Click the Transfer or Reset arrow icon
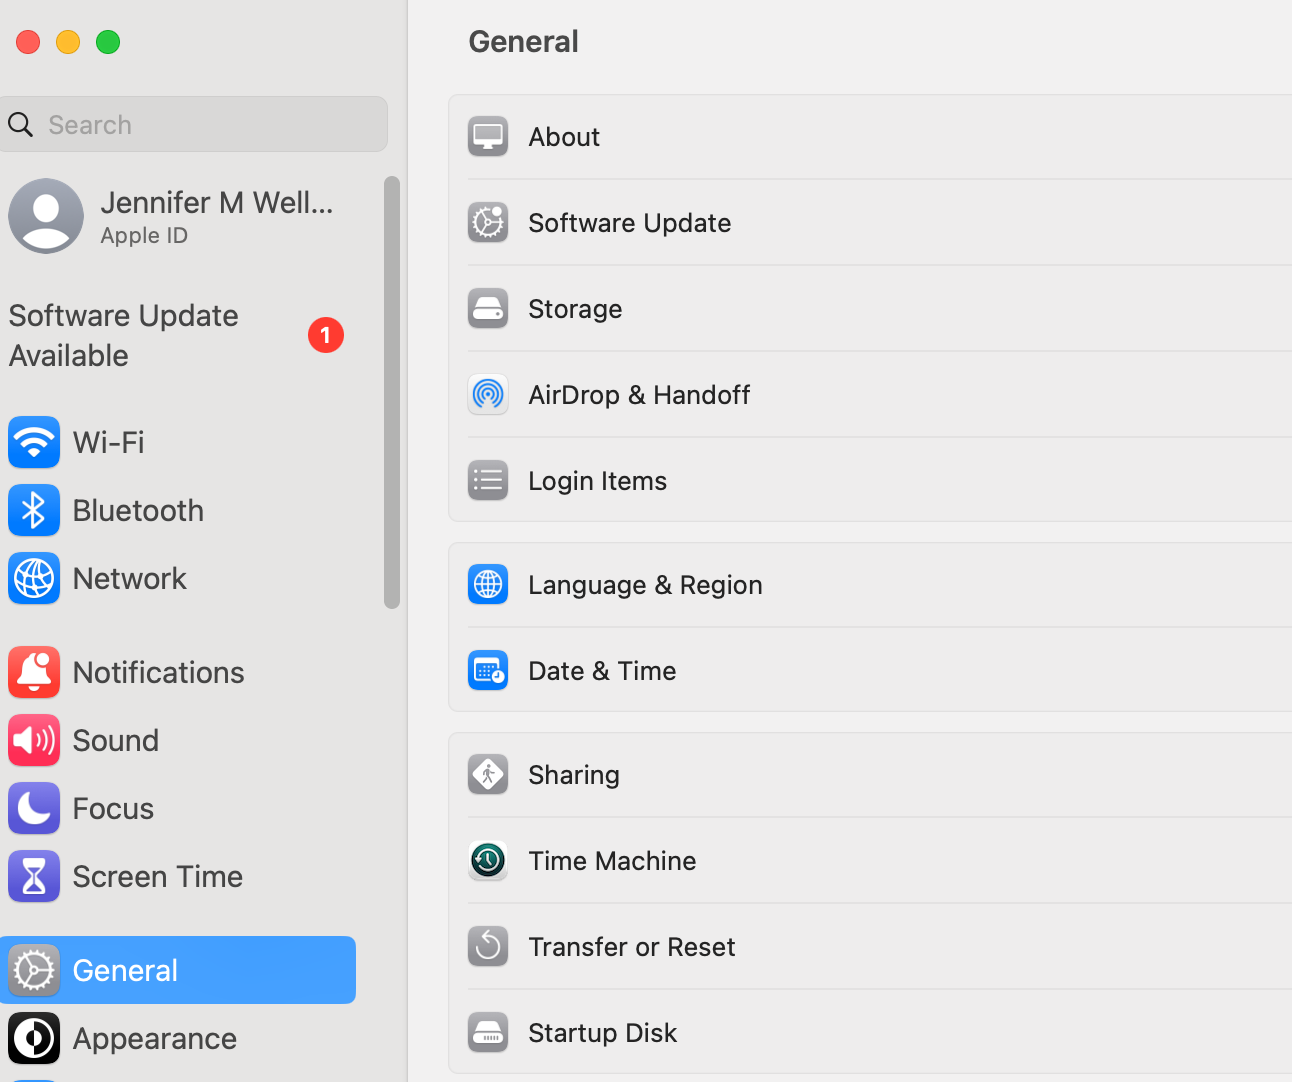Viewport: 1292px width, 1082px height. coord(488,947)
